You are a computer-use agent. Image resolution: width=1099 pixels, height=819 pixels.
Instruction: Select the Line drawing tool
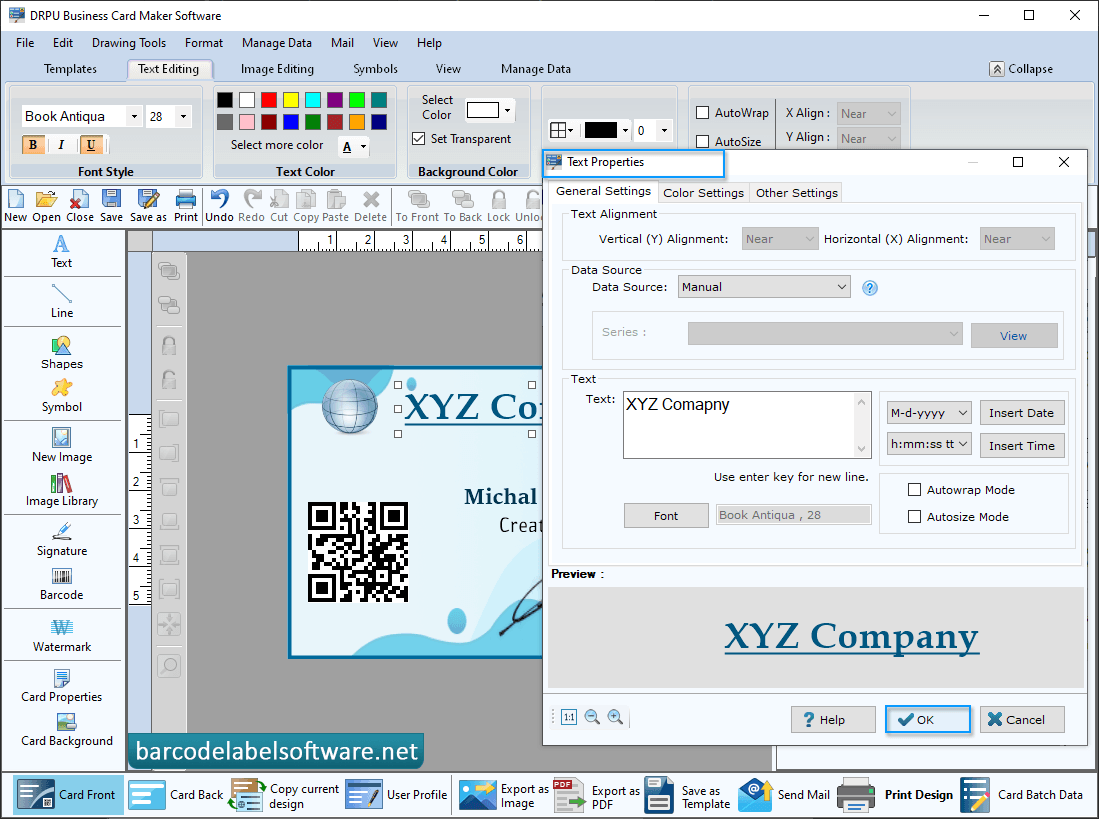(x=62, y=301)
